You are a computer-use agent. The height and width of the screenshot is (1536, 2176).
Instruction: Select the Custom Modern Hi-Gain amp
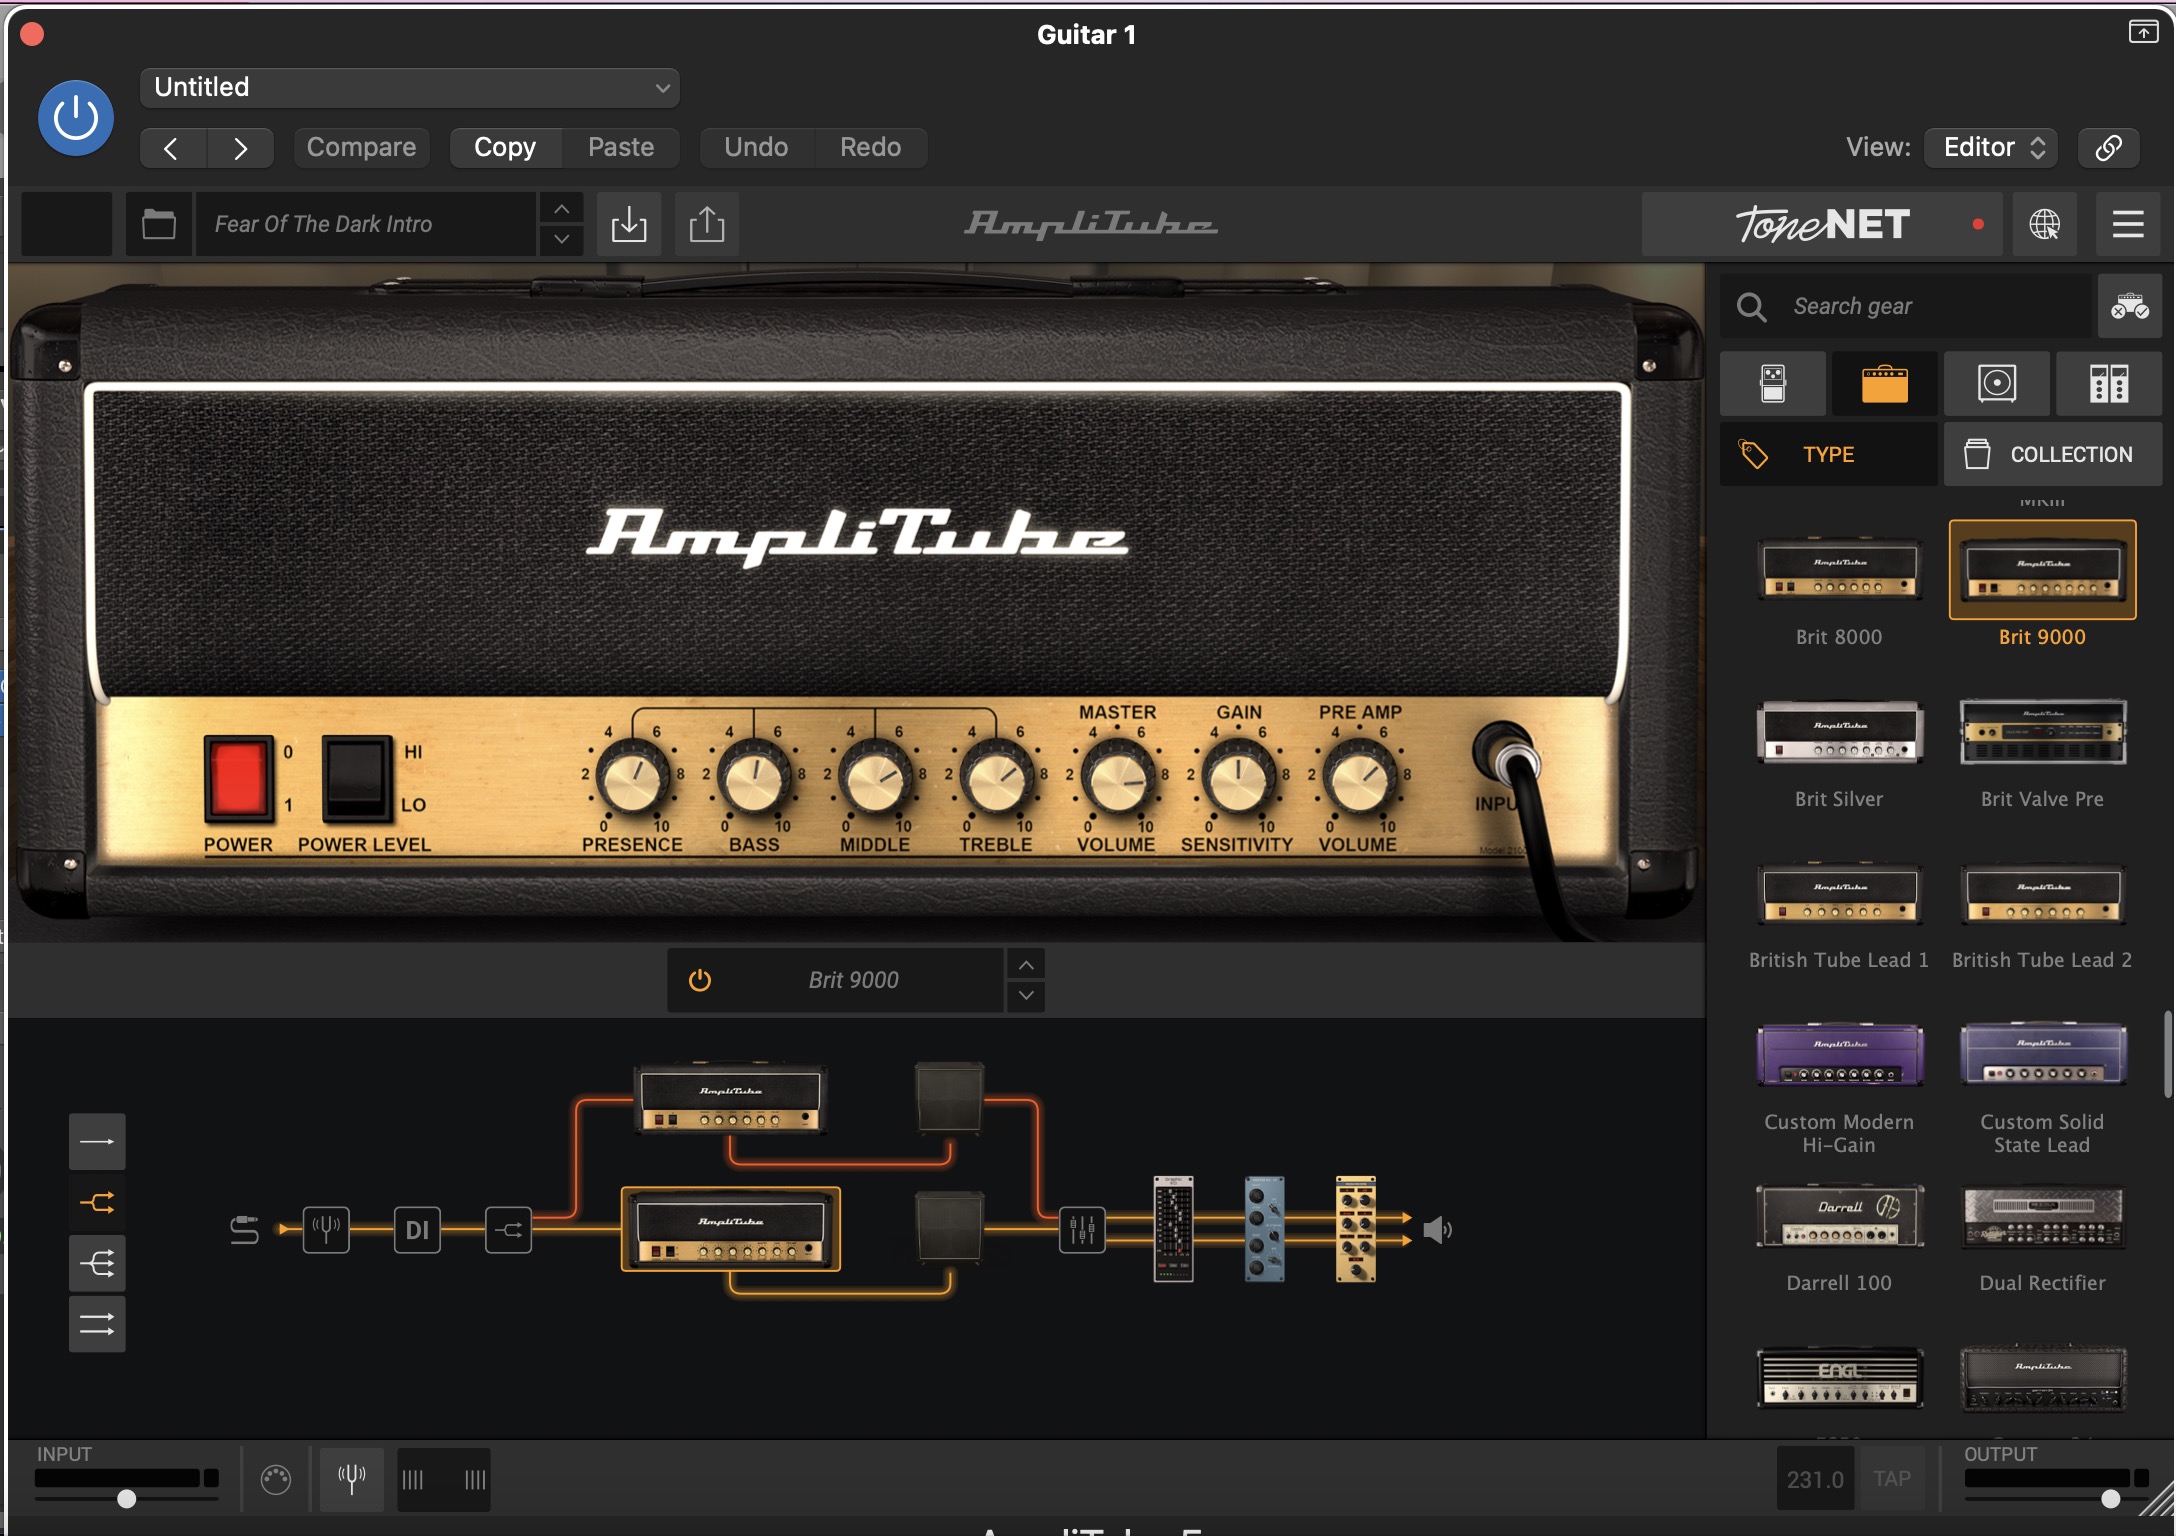pyautogui.click(x=1839, y=1055)
